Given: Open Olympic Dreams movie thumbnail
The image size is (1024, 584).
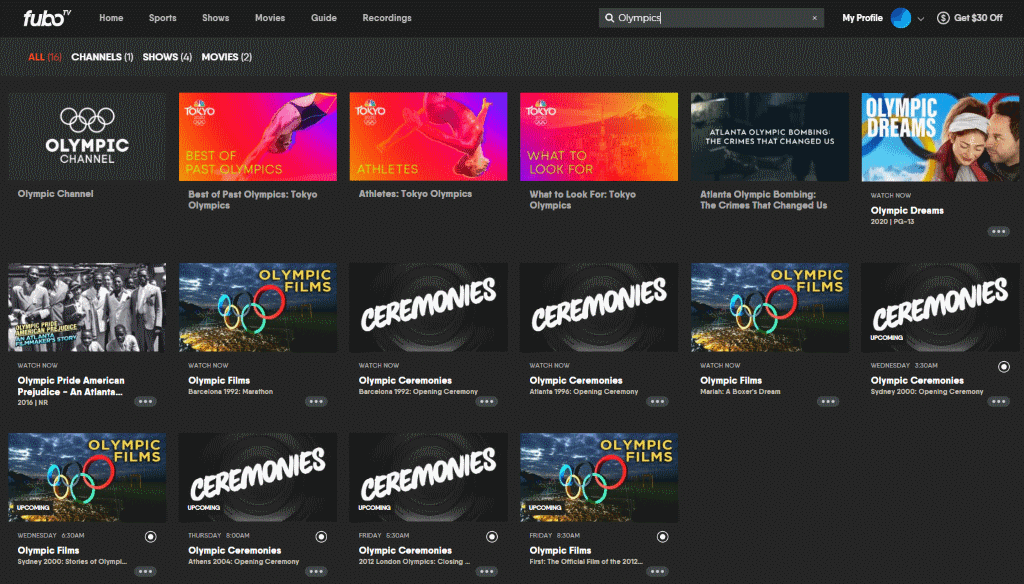Looking at the screenshot, I should 940,137.
